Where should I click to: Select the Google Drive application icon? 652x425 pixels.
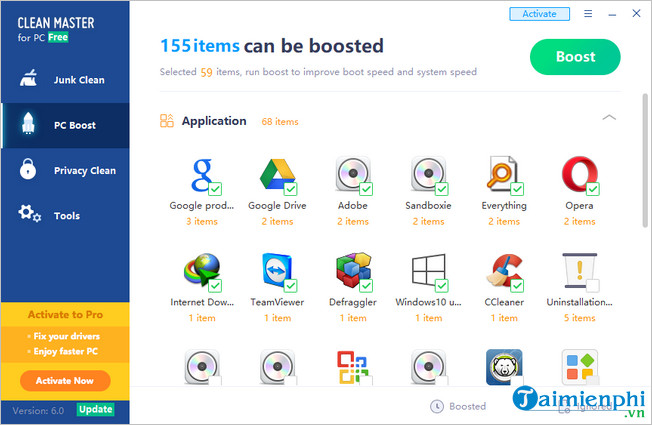(276, 174)
